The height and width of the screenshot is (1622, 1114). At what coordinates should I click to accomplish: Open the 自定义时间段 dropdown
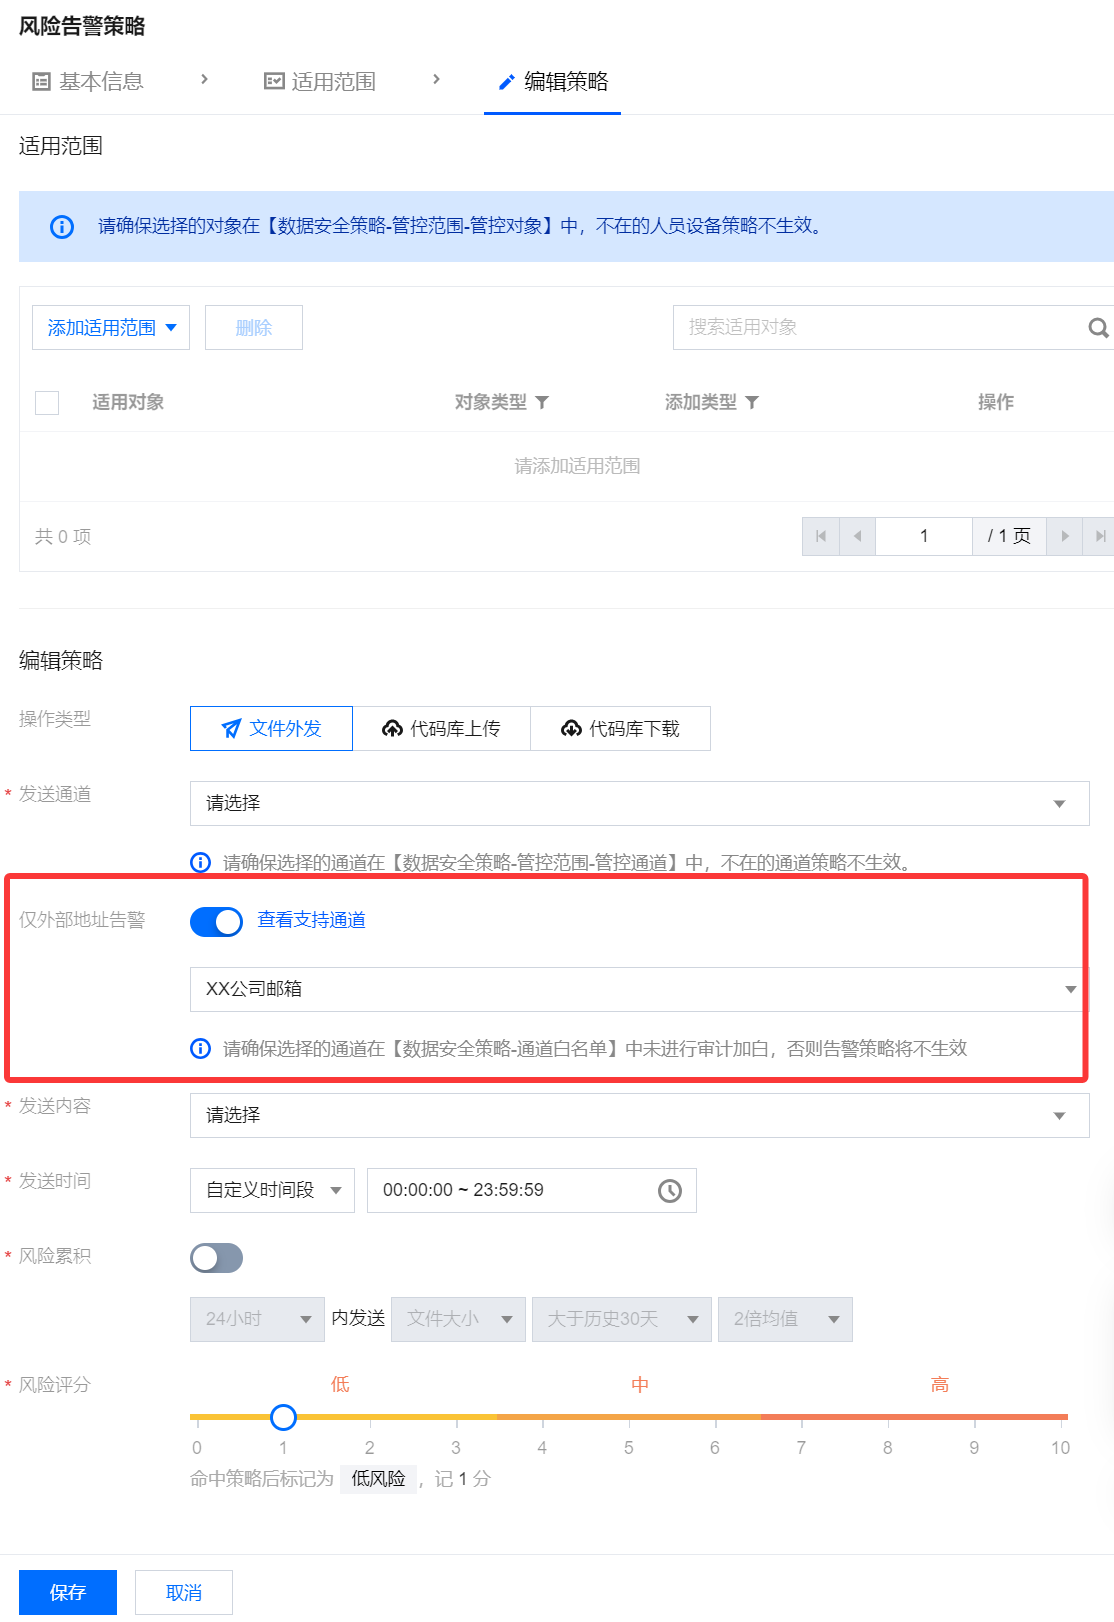[272, 1190]
